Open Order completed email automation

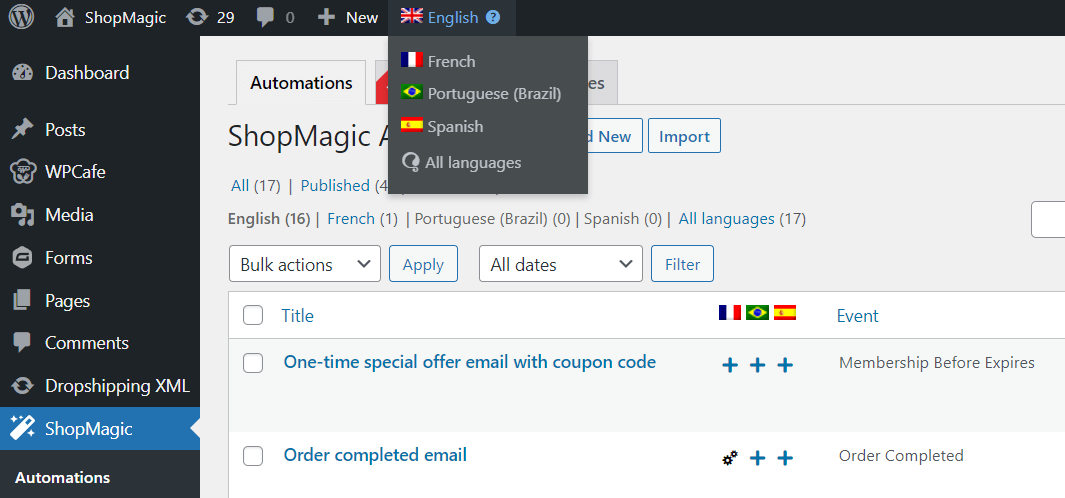375,455
